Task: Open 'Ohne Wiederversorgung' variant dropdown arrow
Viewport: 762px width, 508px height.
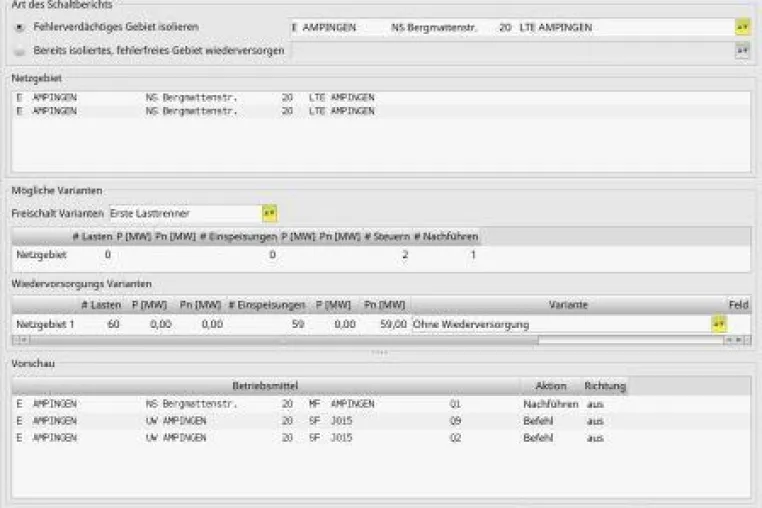Action: 719,324
